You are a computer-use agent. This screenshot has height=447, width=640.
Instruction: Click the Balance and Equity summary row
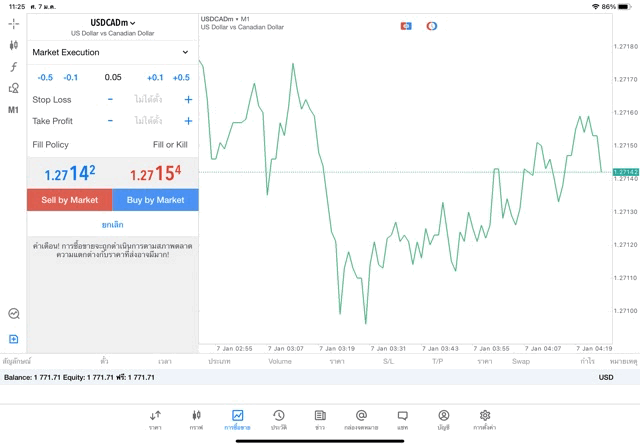coord(320,377)
